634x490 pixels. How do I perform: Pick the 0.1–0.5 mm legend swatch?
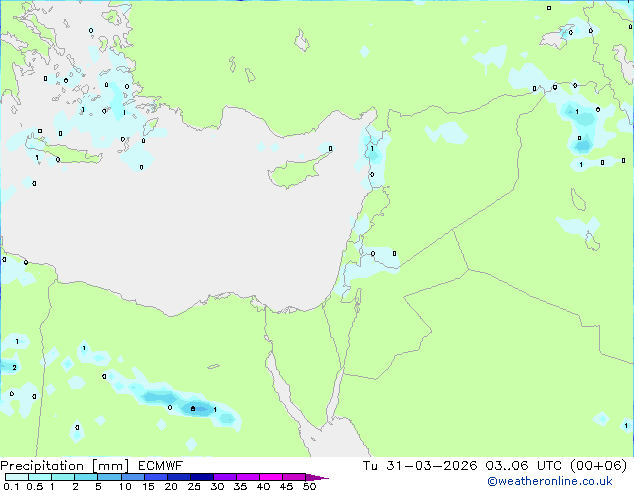[17, 477]
